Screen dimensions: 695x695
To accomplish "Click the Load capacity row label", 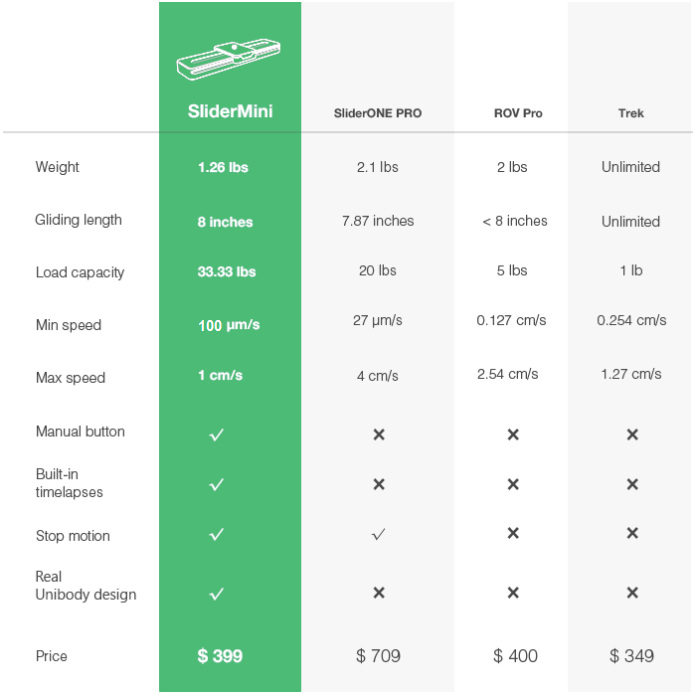I will (x=80, y=272).
